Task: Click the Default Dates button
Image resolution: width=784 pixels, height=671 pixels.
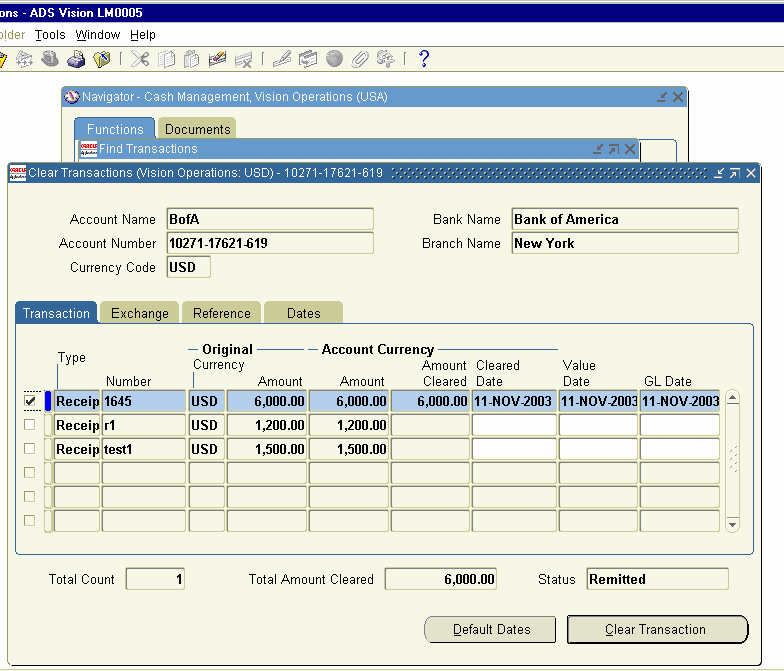Action: (490, 629)
